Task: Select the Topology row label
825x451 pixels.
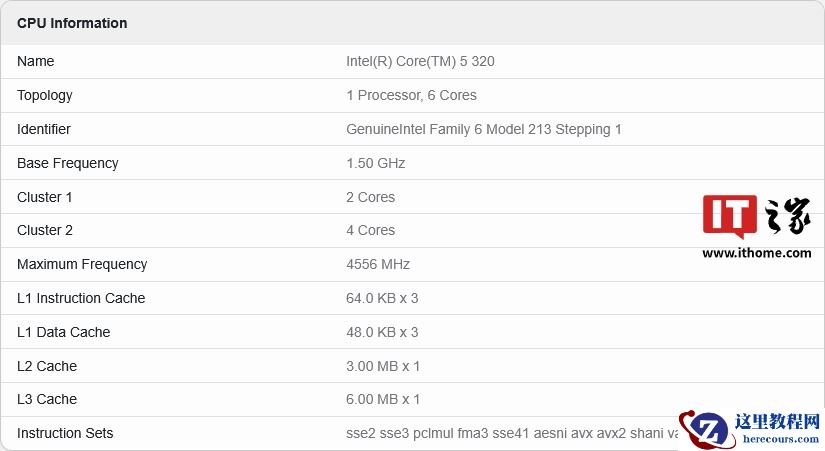Action: tap(45, 95)
